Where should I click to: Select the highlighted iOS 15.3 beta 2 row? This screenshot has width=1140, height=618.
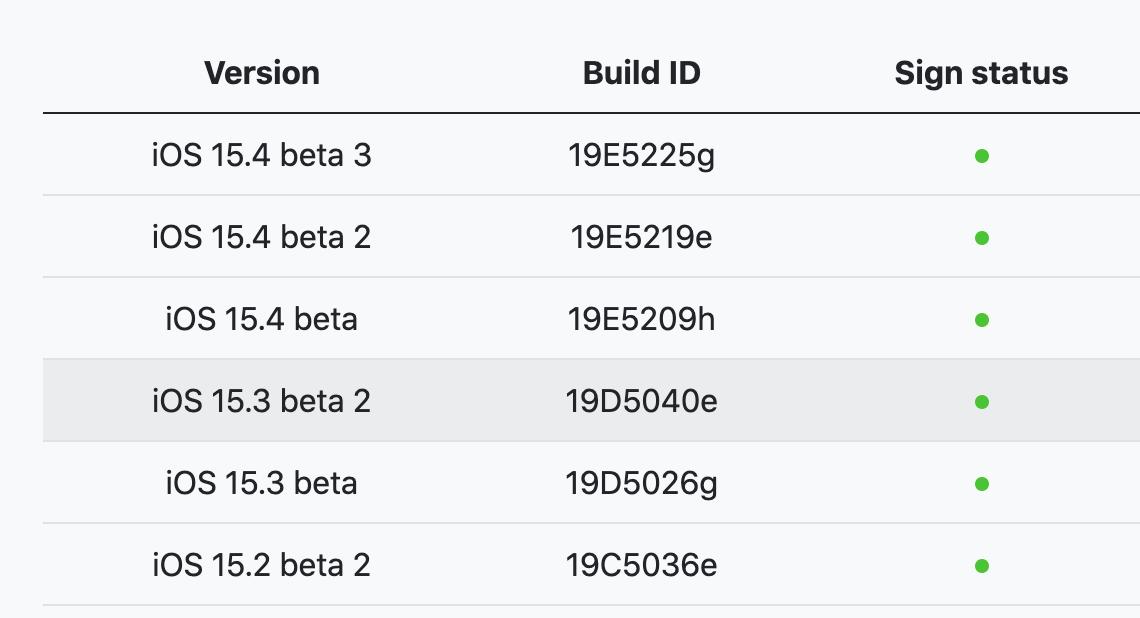(262, 402)
